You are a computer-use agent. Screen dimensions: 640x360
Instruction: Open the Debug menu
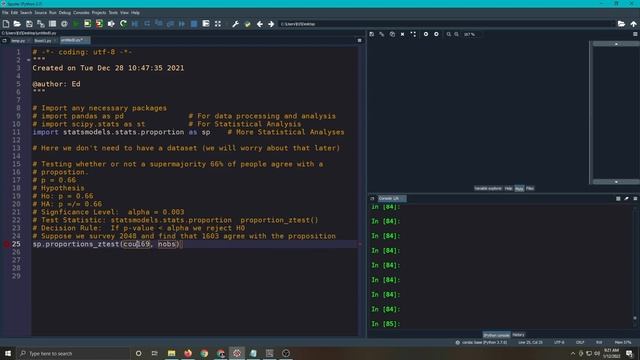[x=64, y=13]
